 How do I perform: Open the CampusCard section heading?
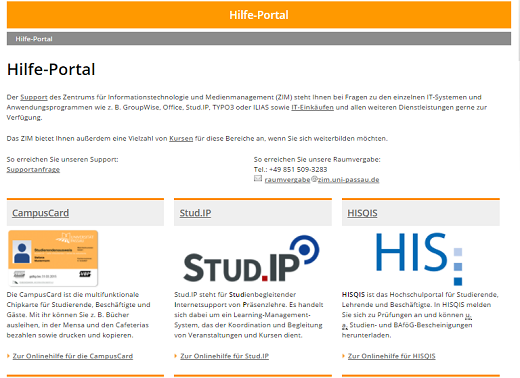pos(41,213)
